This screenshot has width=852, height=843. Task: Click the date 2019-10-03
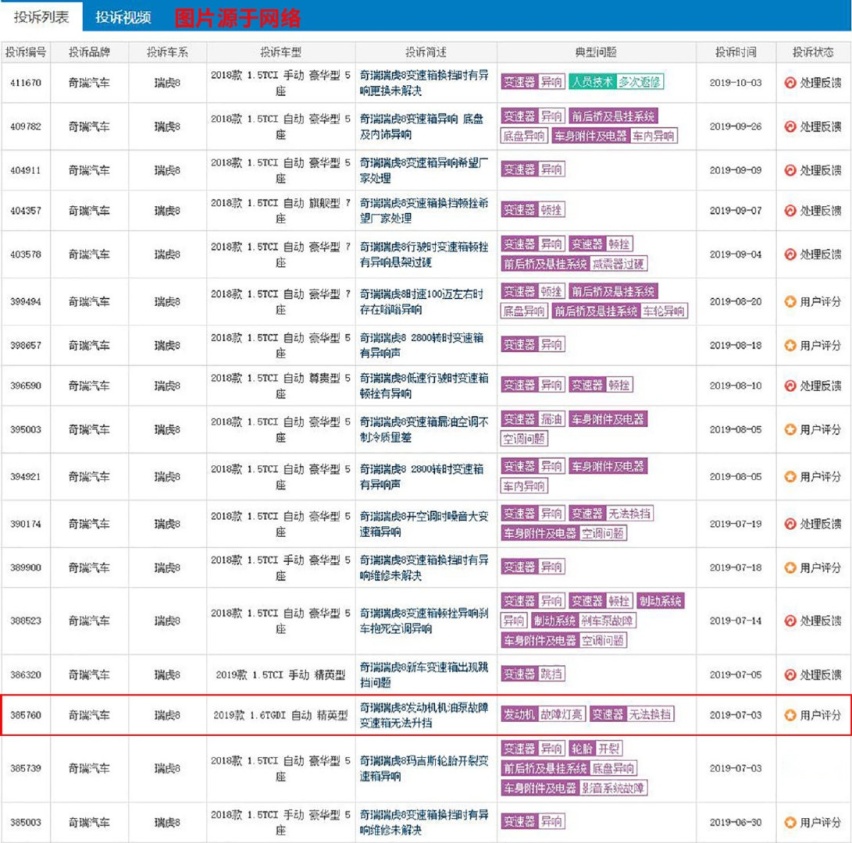(x=736, y=83)
